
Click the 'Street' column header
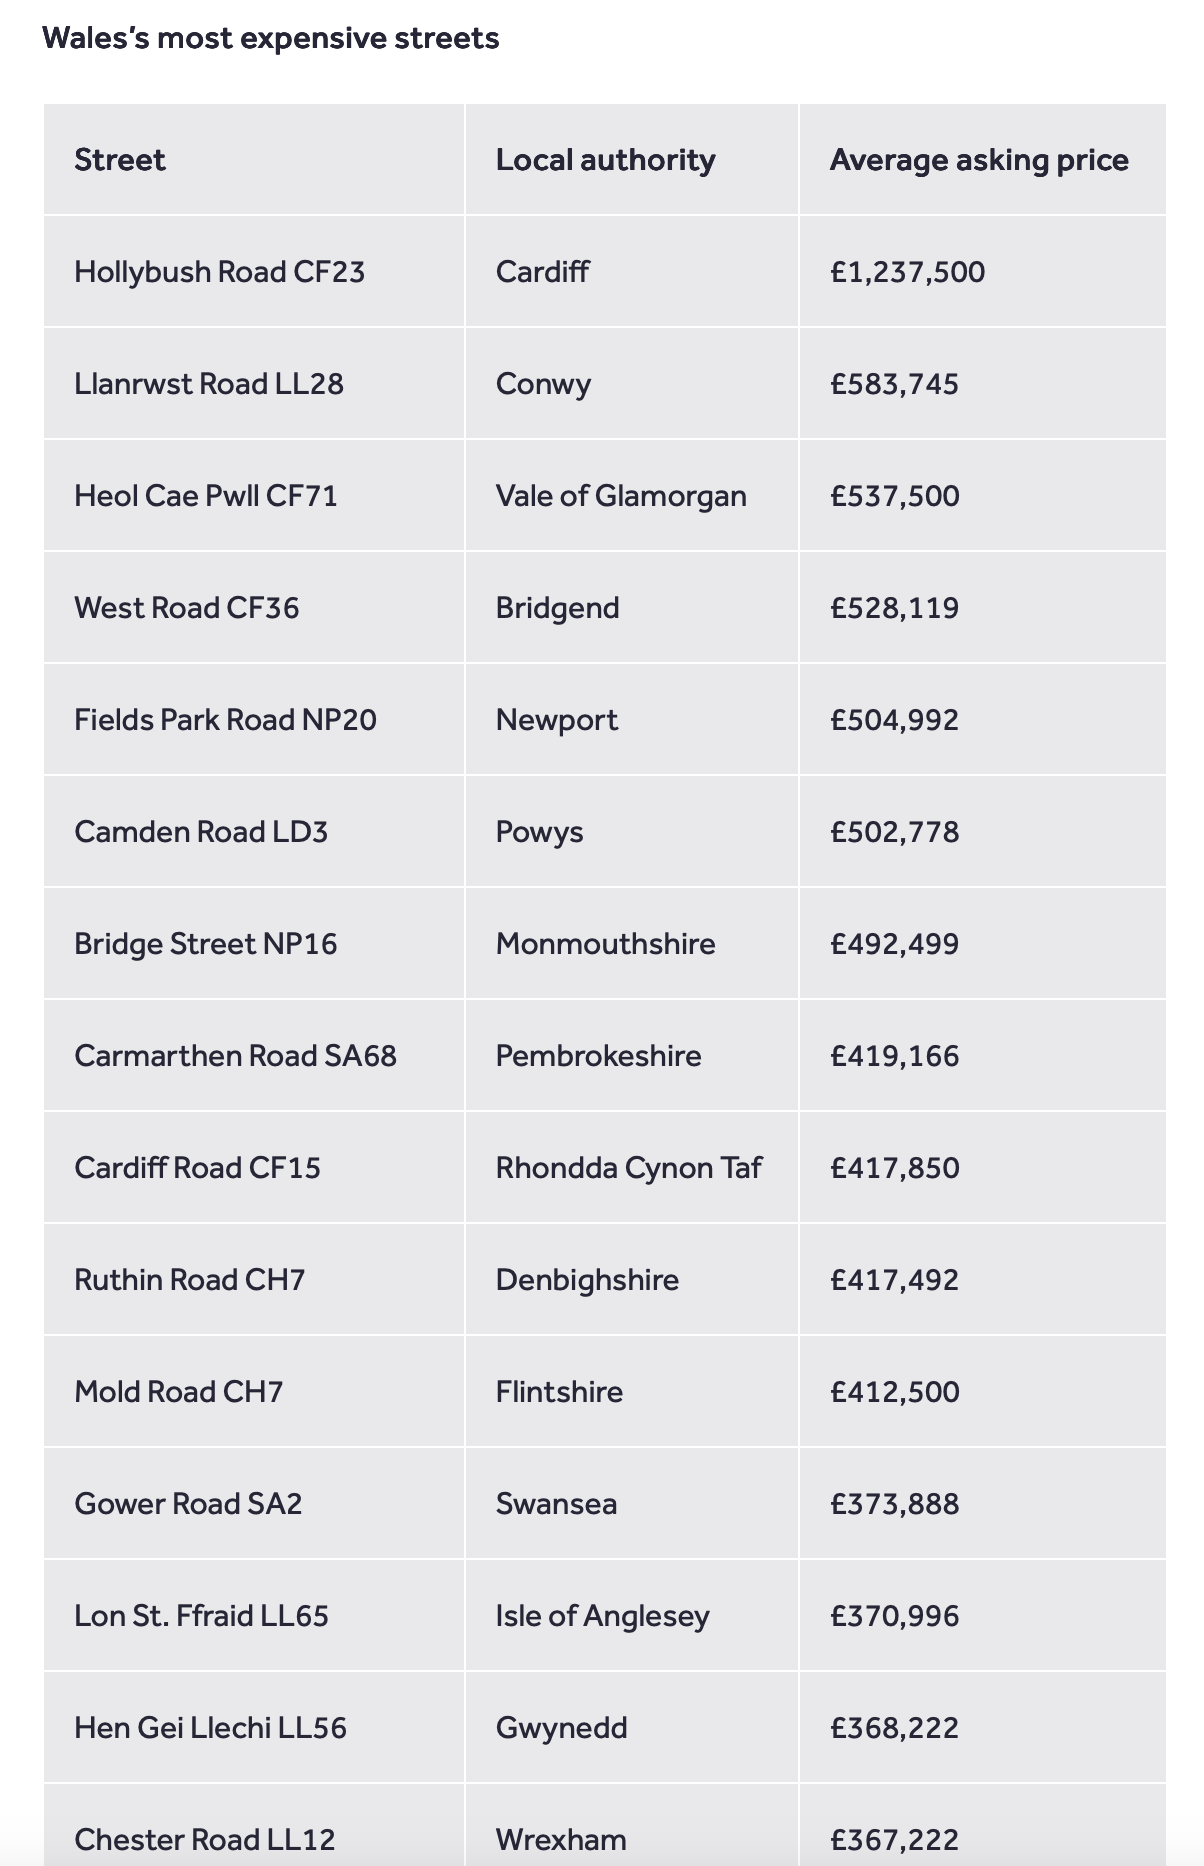(120, 160)
